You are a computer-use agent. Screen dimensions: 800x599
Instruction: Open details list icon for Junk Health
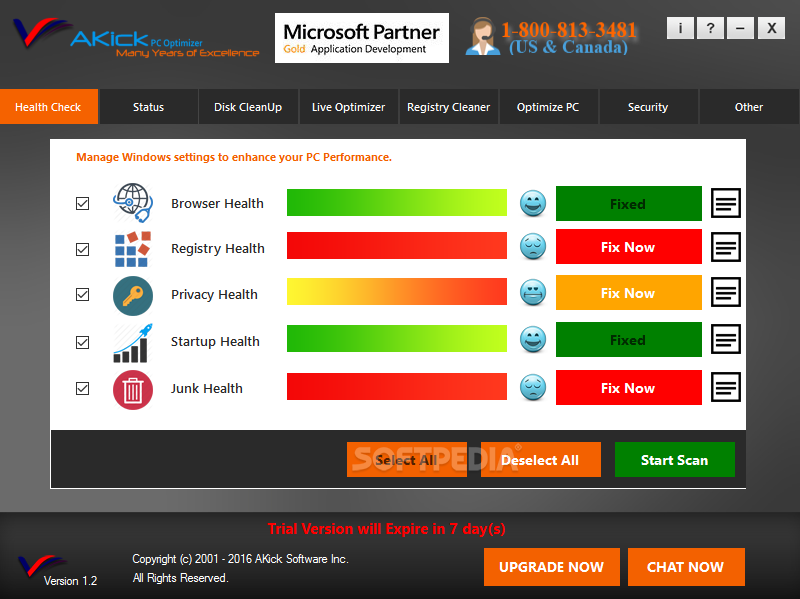(x=726, y=387)
